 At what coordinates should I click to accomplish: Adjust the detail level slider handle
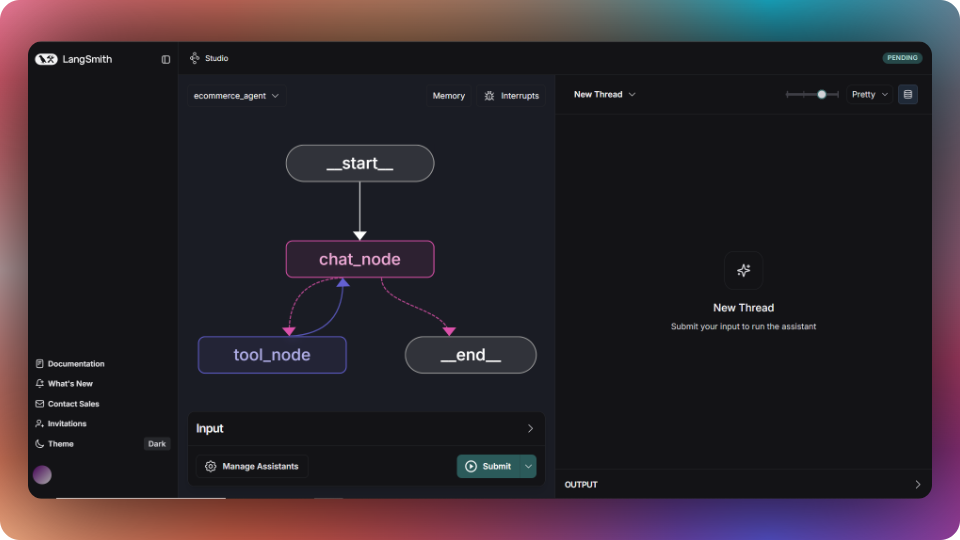tap(822, 94)
